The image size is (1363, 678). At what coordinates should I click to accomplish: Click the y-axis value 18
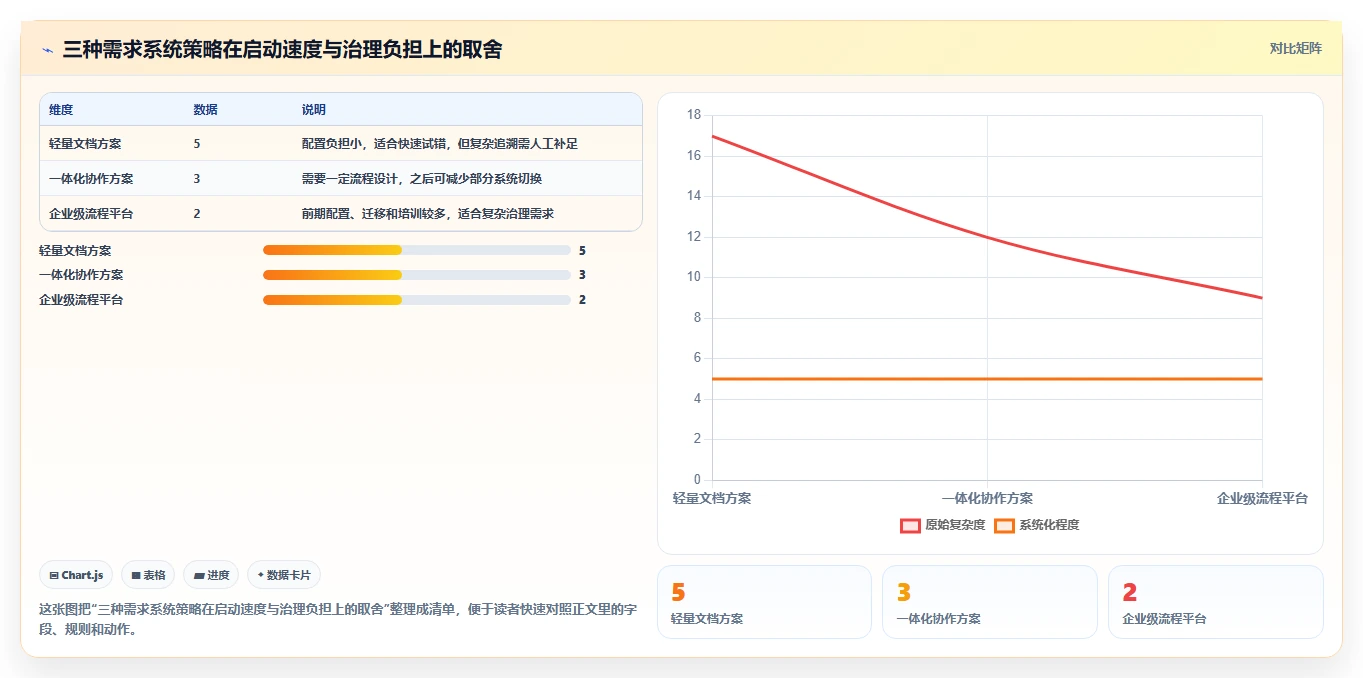(694, 115)
